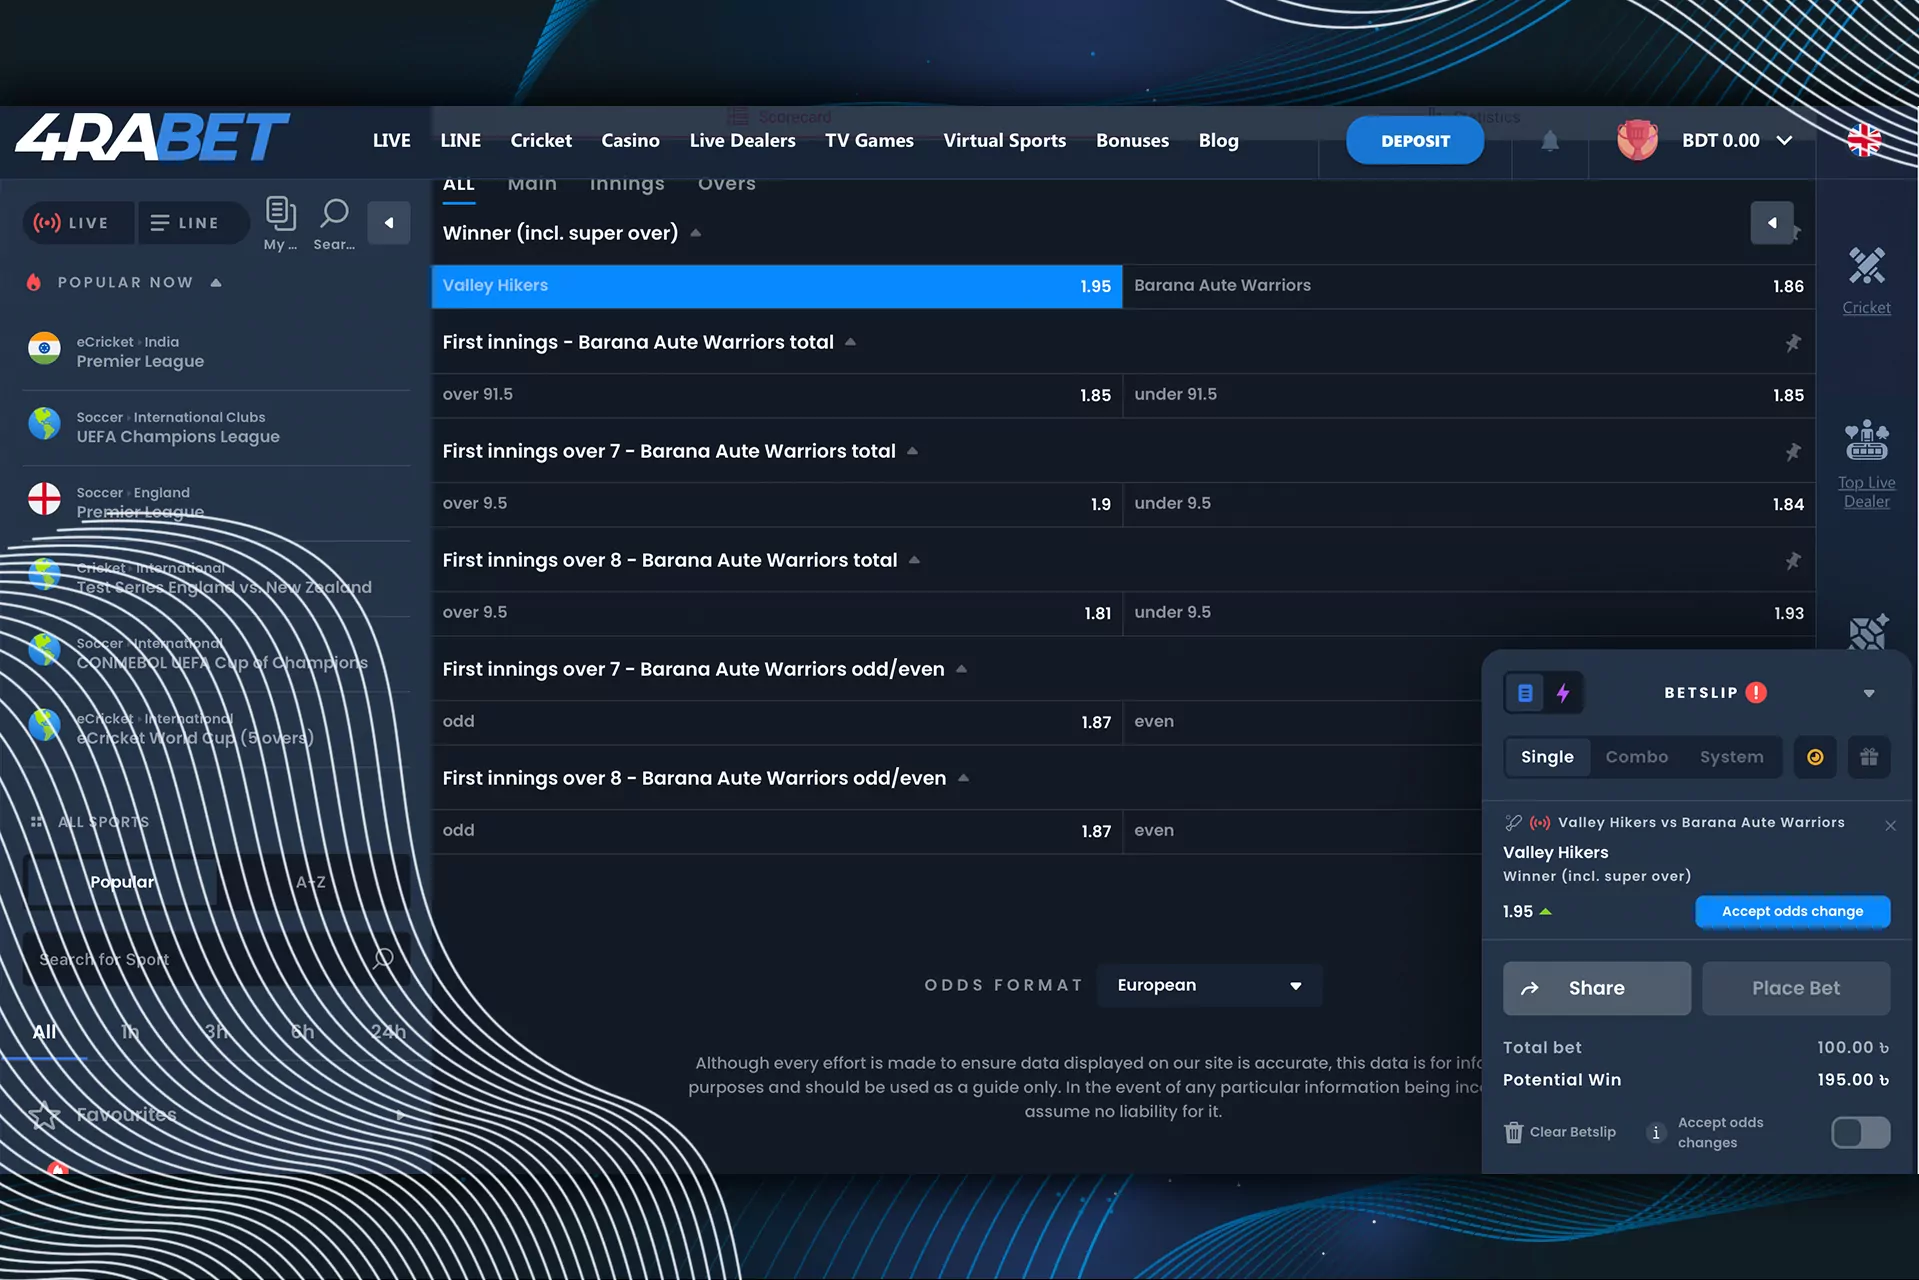Image resolution: width=1919 pixels, height=1280 pixels.
Task: Collapse the left sidebar arrow button
Action: coord(389,223)
